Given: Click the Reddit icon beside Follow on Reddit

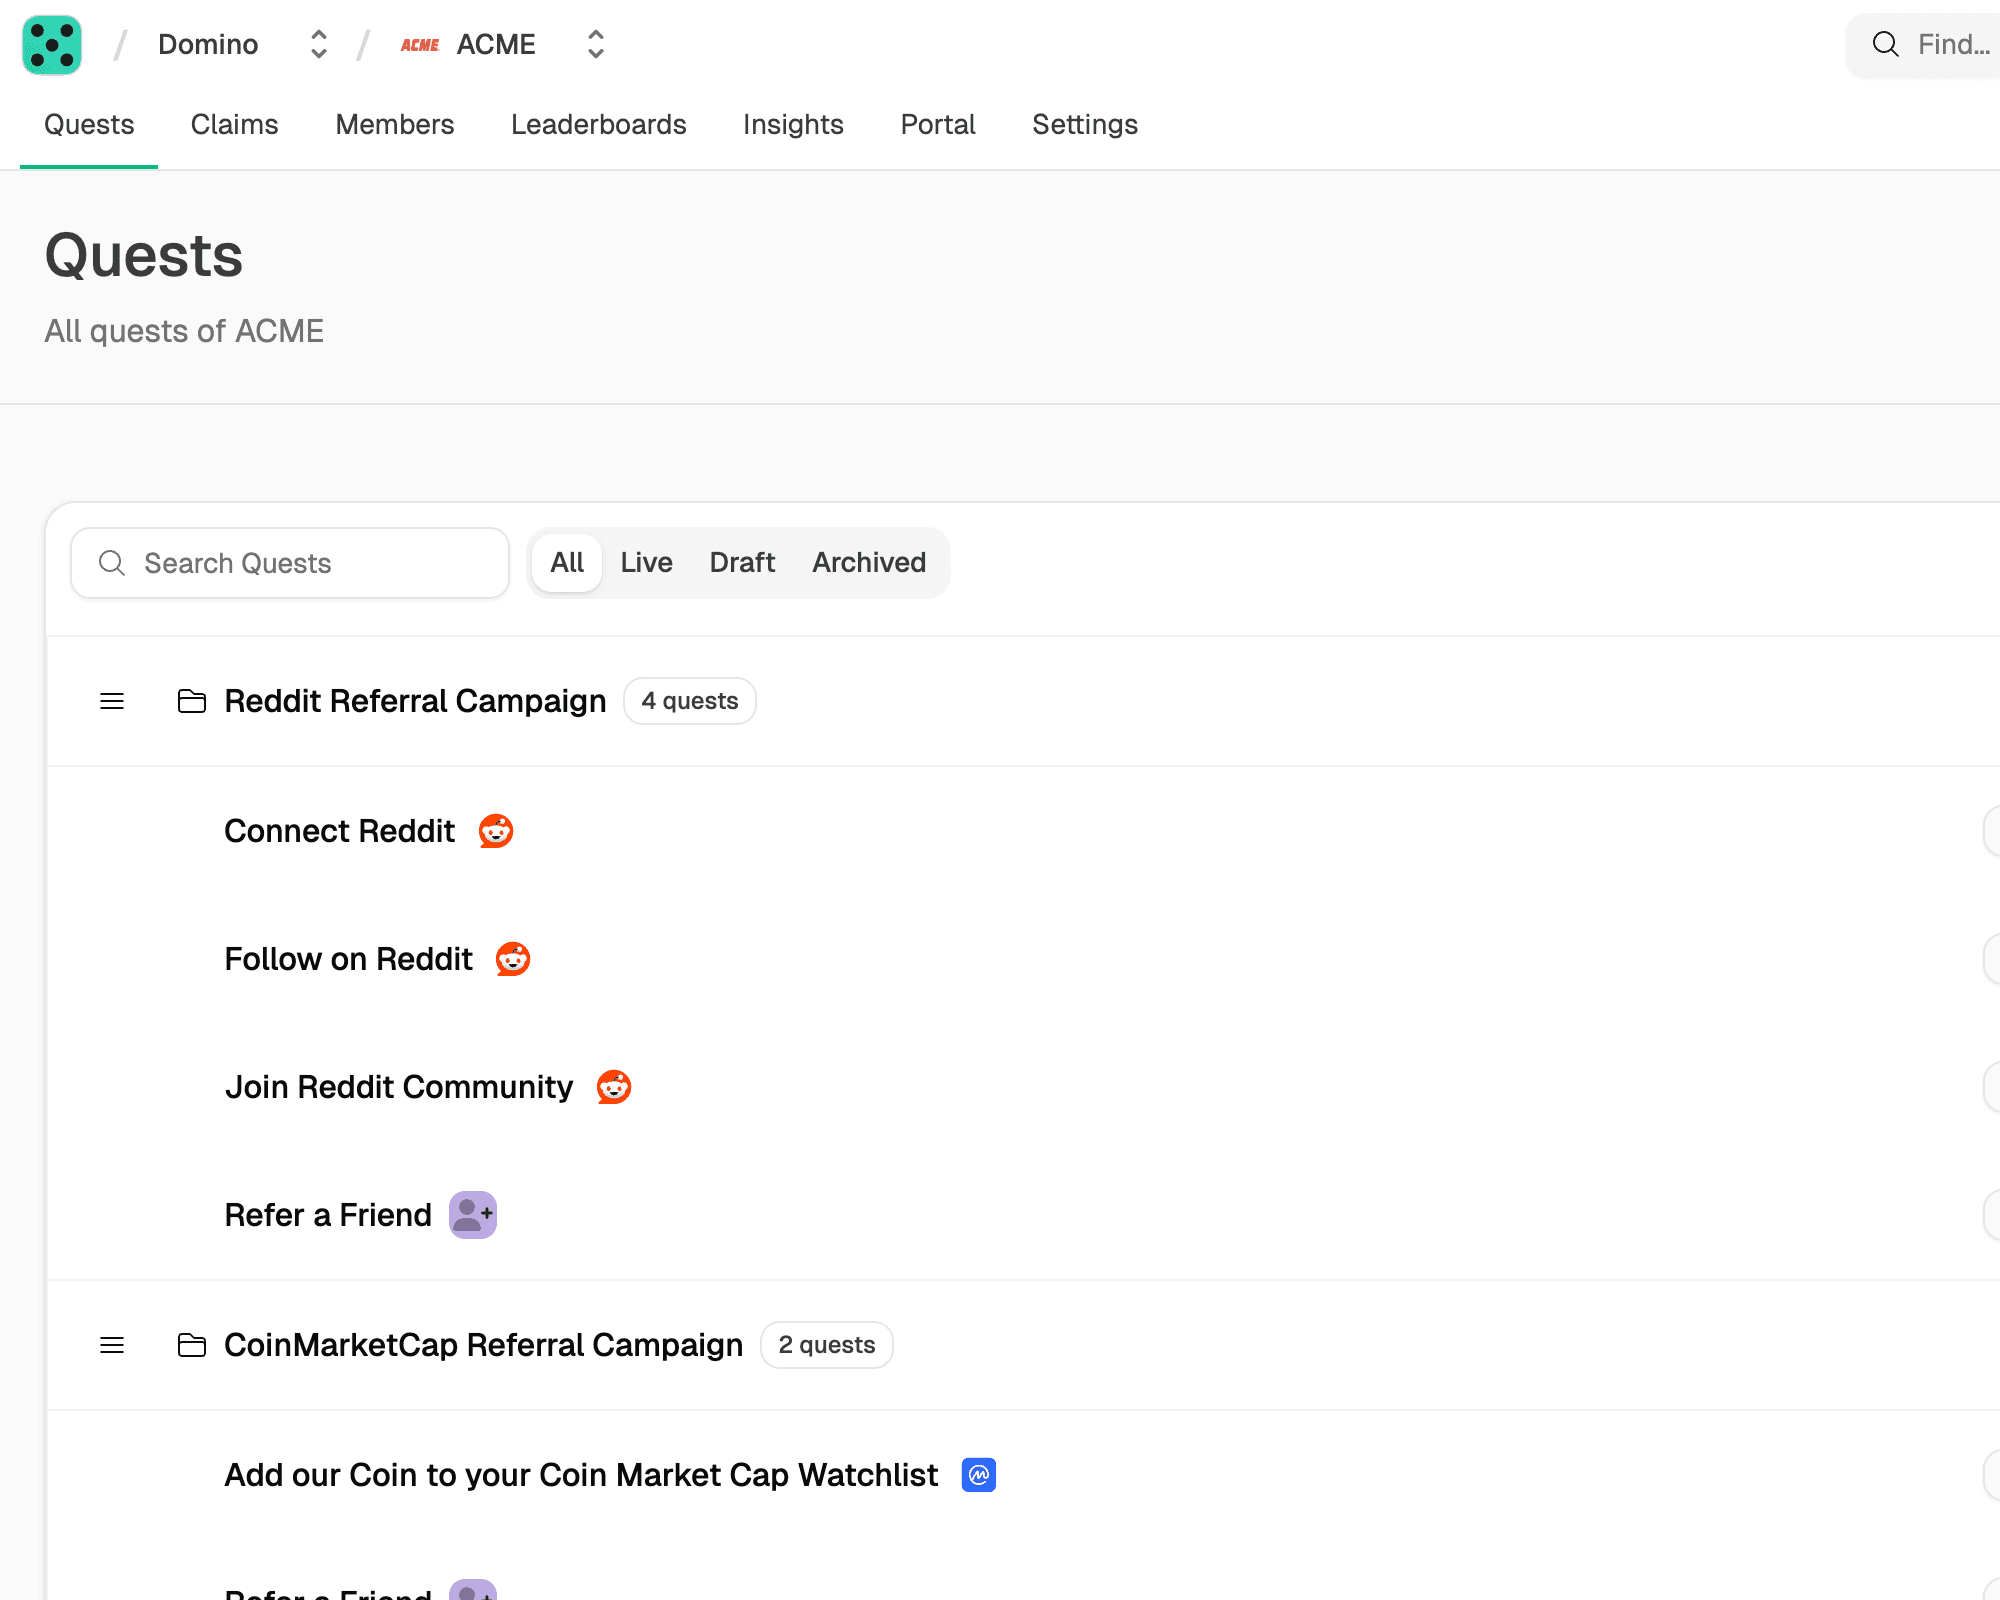Looking at the screenshot, I should (513, 959).
